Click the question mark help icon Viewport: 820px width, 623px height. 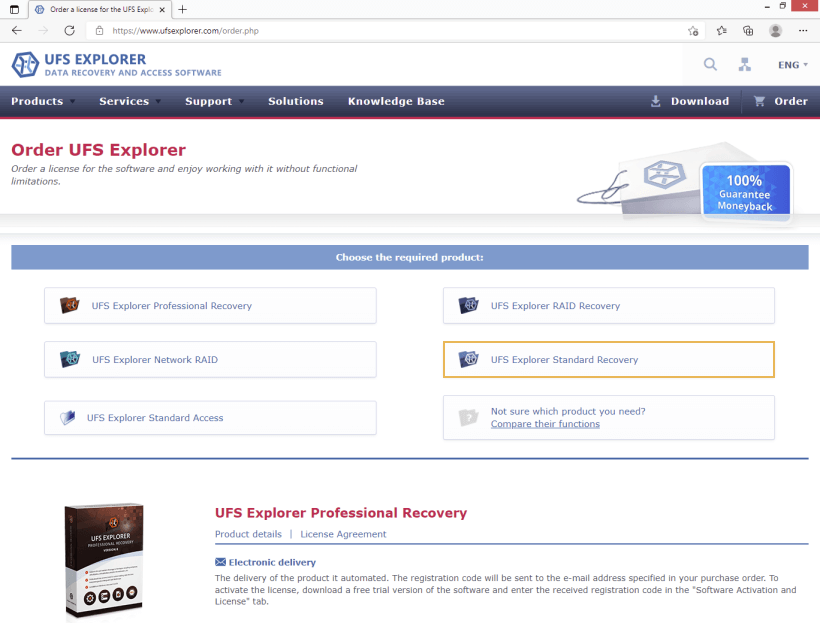pyautogui.click(x=468, y=417)
